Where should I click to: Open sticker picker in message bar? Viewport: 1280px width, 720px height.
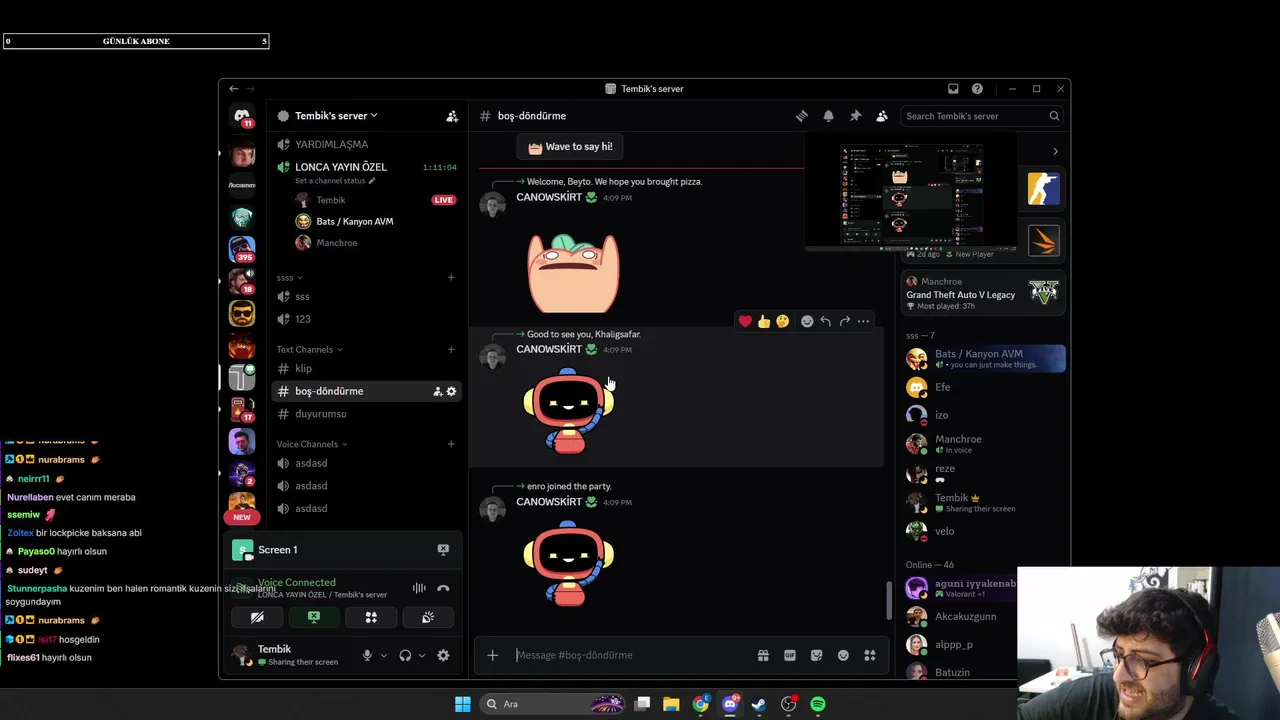pos(816,655)
